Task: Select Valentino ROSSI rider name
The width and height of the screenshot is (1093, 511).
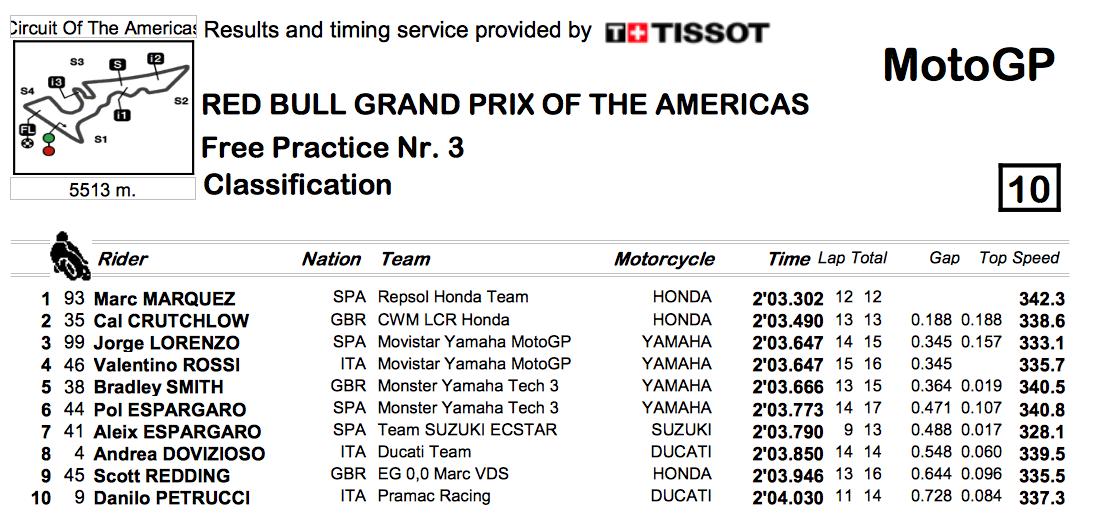Action: pos(167,365)
